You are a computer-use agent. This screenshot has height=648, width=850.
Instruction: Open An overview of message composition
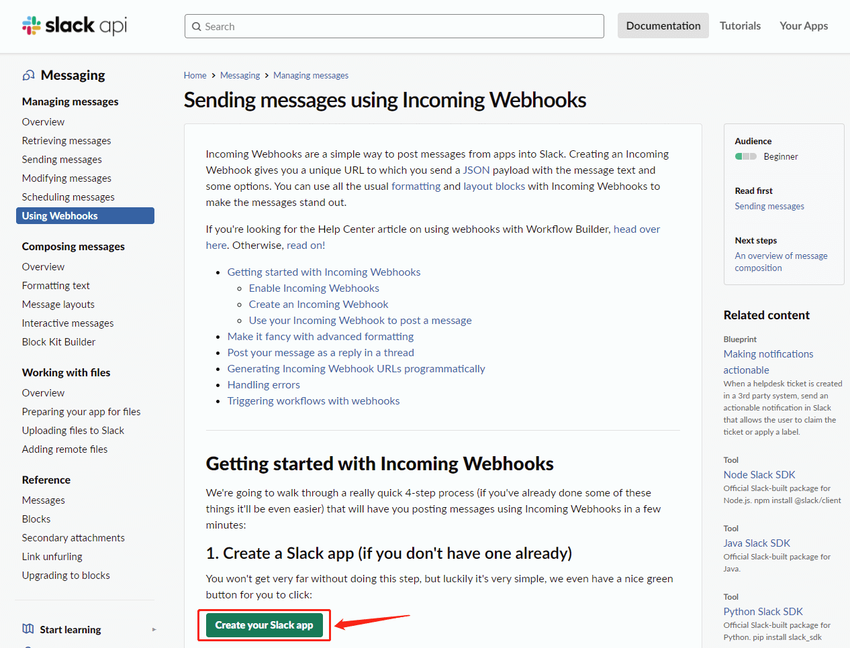(781, 261)
